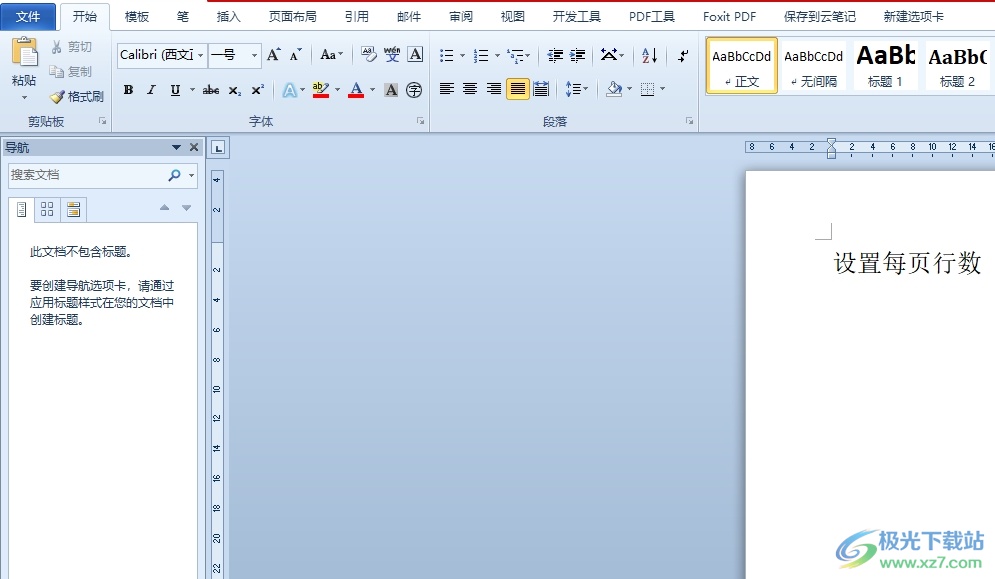
Task: Click the tab selector at the ruler corner
Action: click(x=218, y=149)
